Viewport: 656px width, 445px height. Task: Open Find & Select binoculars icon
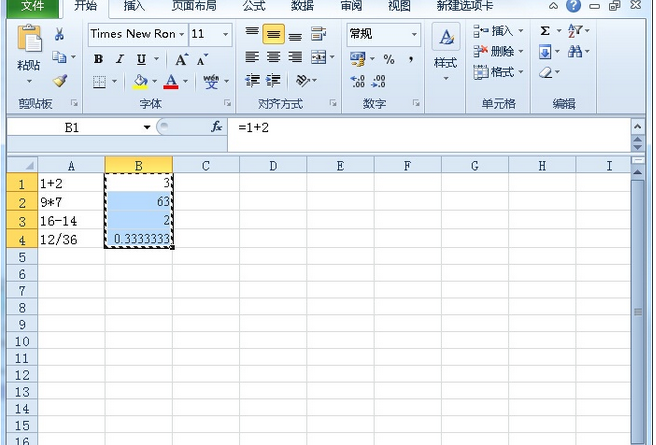pos(575,52)
